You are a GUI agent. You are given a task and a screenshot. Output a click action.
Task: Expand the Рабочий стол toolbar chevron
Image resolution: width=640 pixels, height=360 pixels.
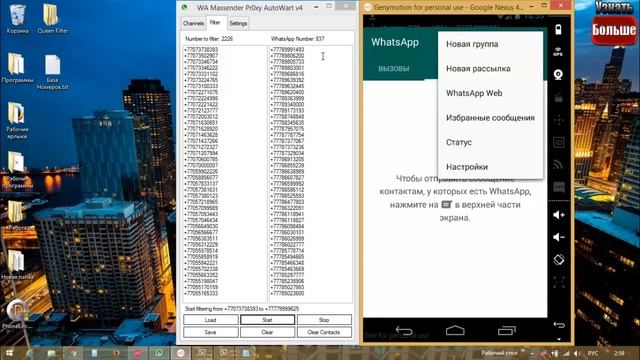[x=523, y=351]
